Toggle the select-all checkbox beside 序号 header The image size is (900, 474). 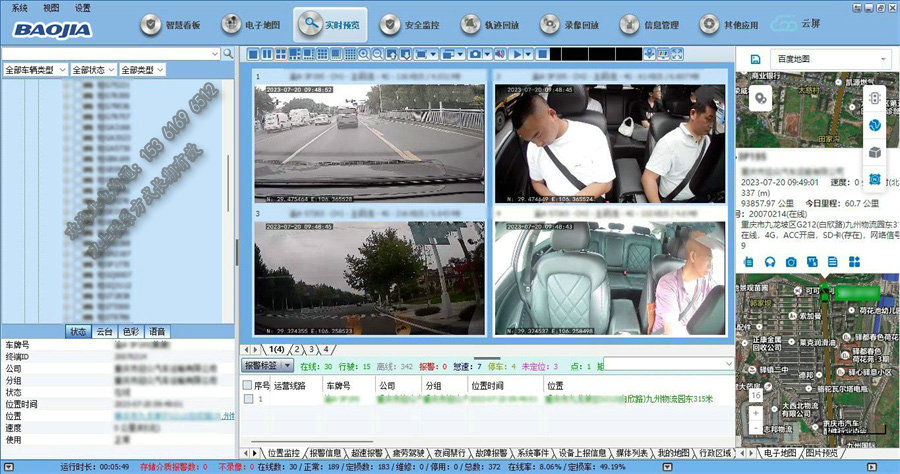coord(249,384)
